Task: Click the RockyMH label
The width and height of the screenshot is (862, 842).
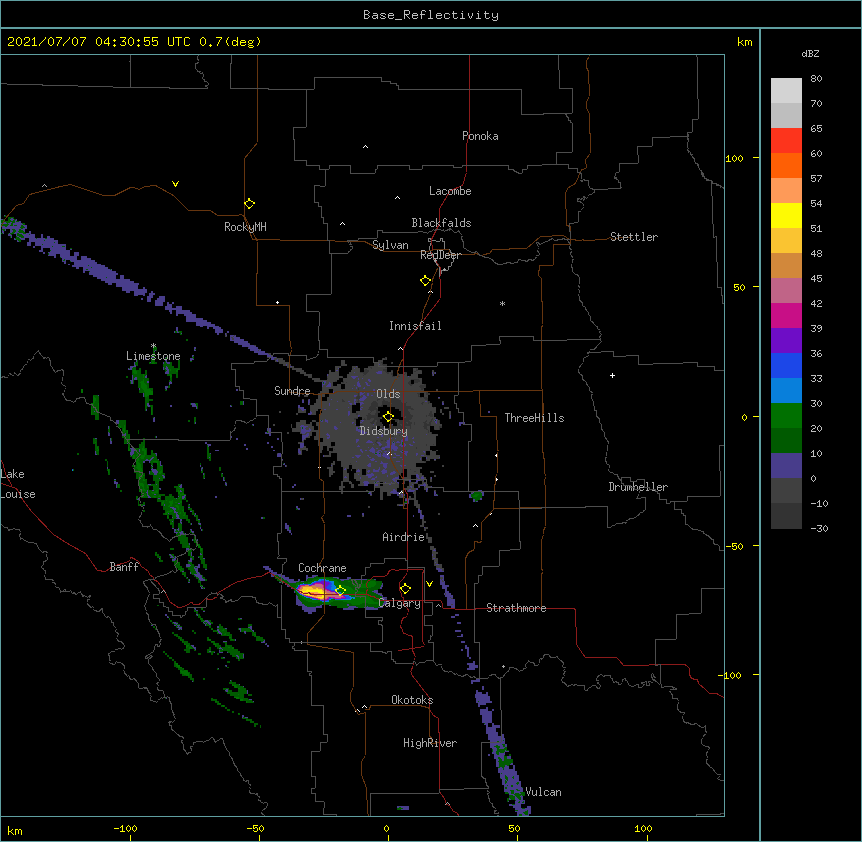Action: tap(245, 226)
